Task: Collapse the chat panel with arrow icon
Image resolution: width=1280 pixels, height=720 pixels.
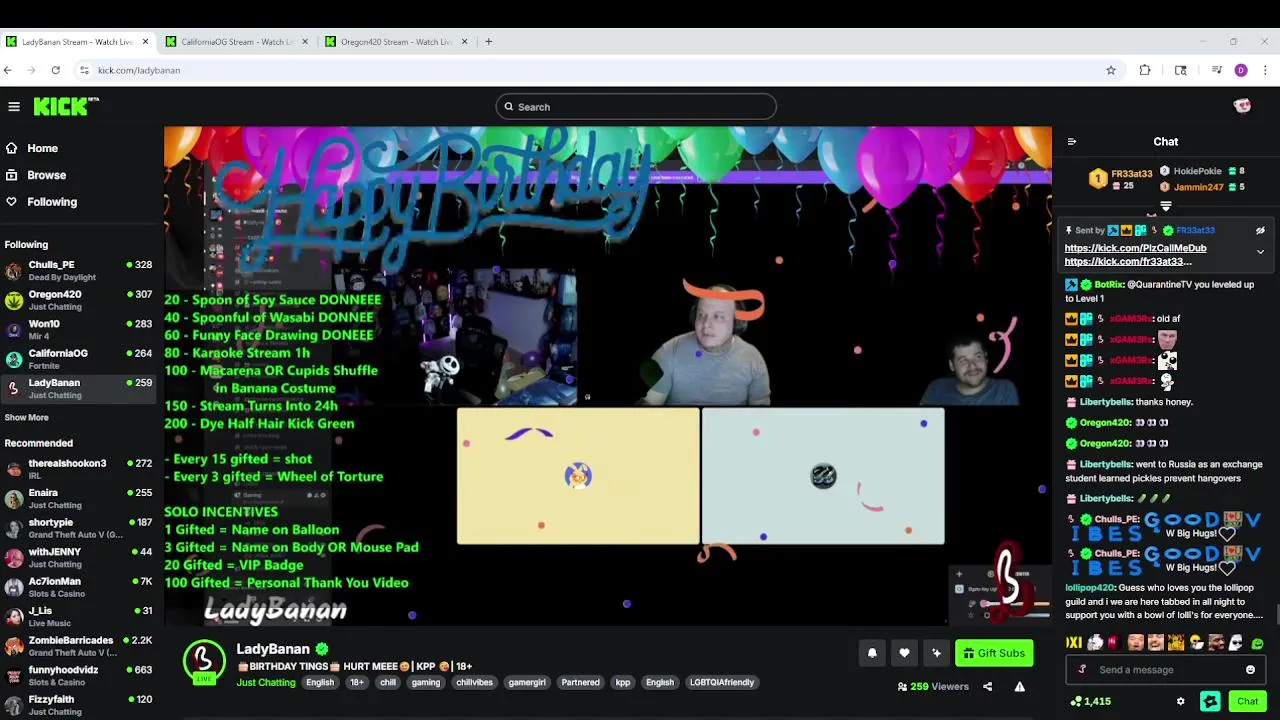Action: pyautogui.click(x=1072, y=142)
